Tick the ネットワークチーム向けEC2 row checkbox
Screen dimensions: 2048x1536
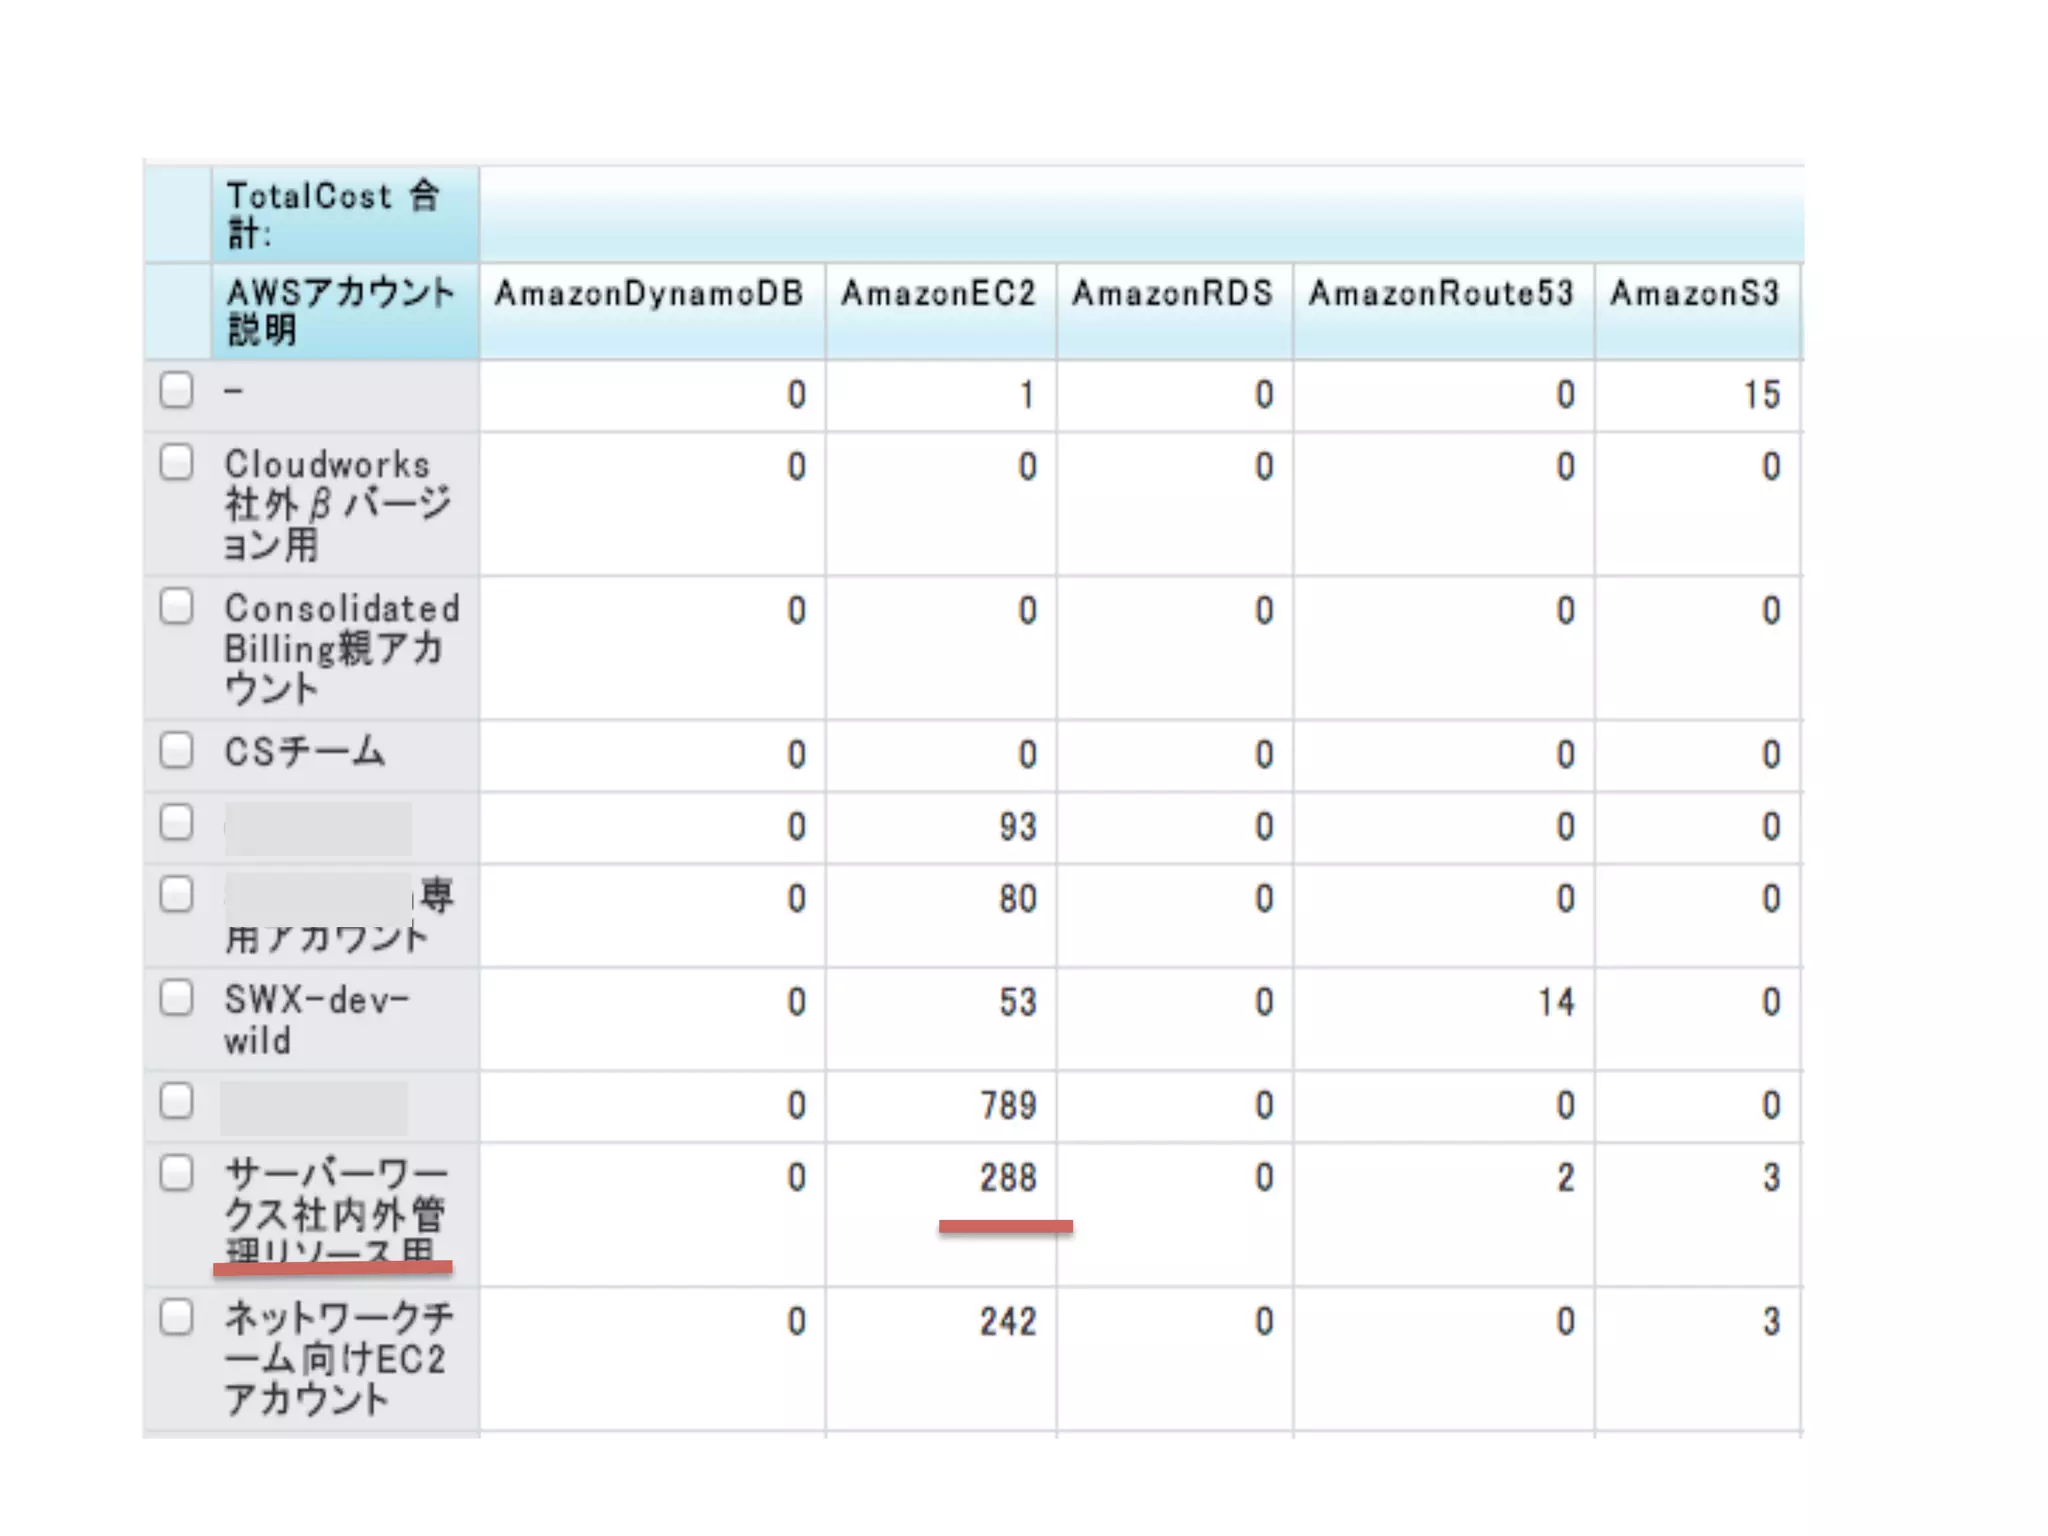(177, 1317)
